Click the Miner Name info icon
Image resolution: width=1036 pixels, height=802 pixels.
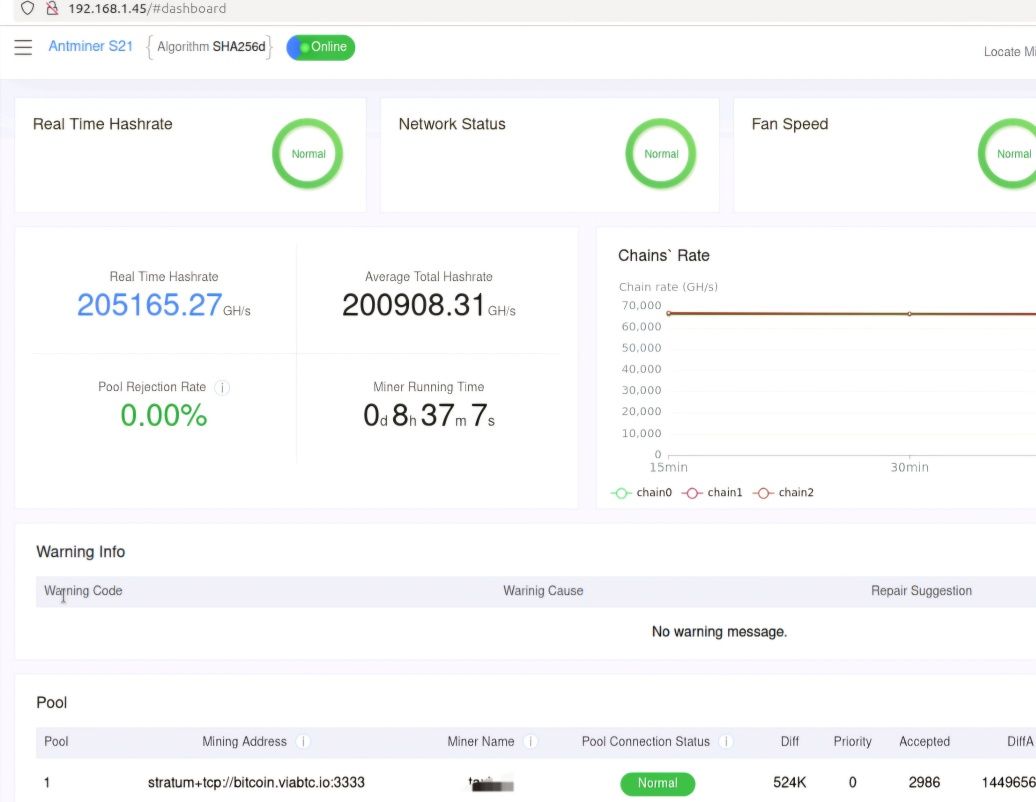(530, 742)
